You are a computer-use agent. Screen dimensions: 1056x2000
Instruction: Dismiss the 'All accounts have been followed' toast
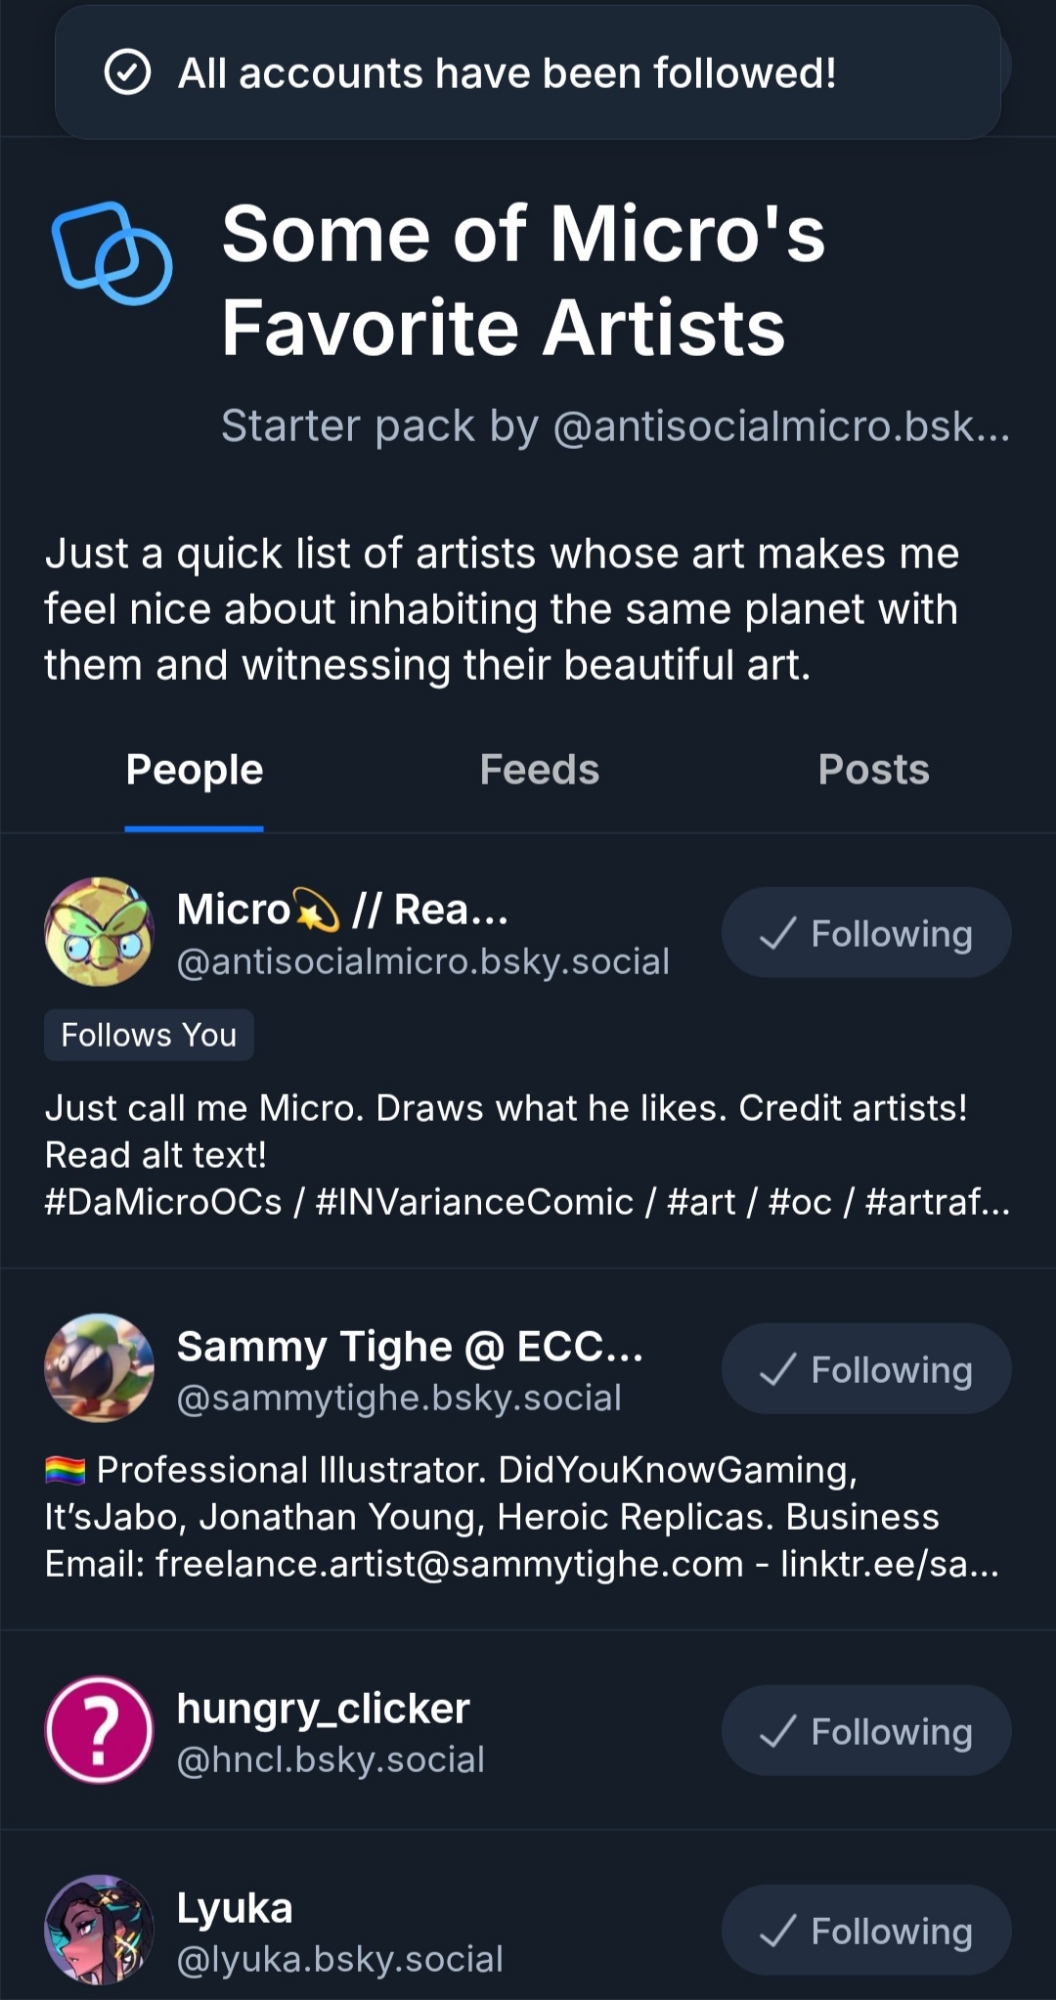[527, 73]
